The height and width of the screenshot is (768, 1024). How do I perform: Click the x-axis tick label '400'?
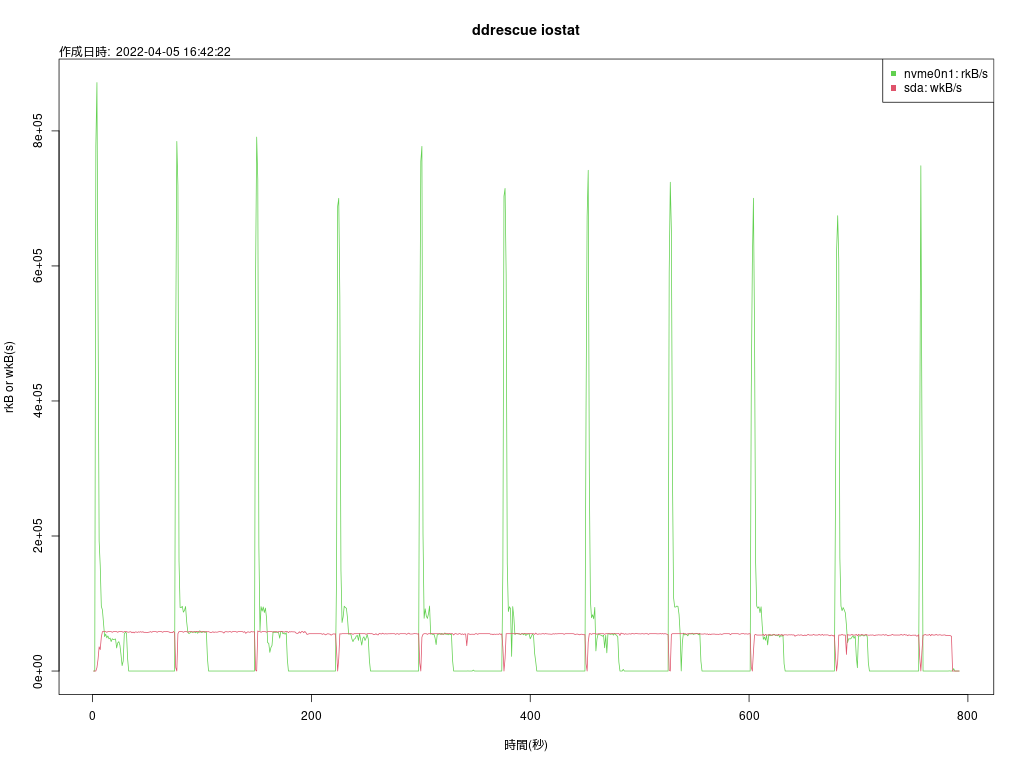pos(530,716)
